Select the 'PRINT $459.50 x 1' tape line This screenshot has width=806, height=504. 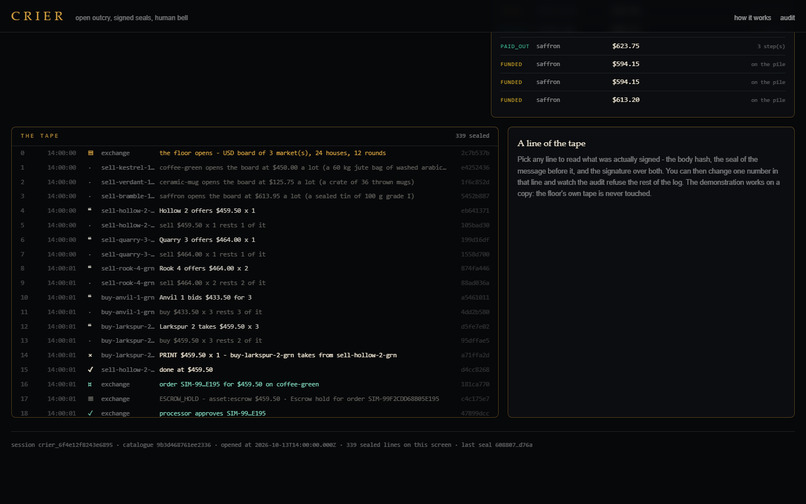pos(255,355)
